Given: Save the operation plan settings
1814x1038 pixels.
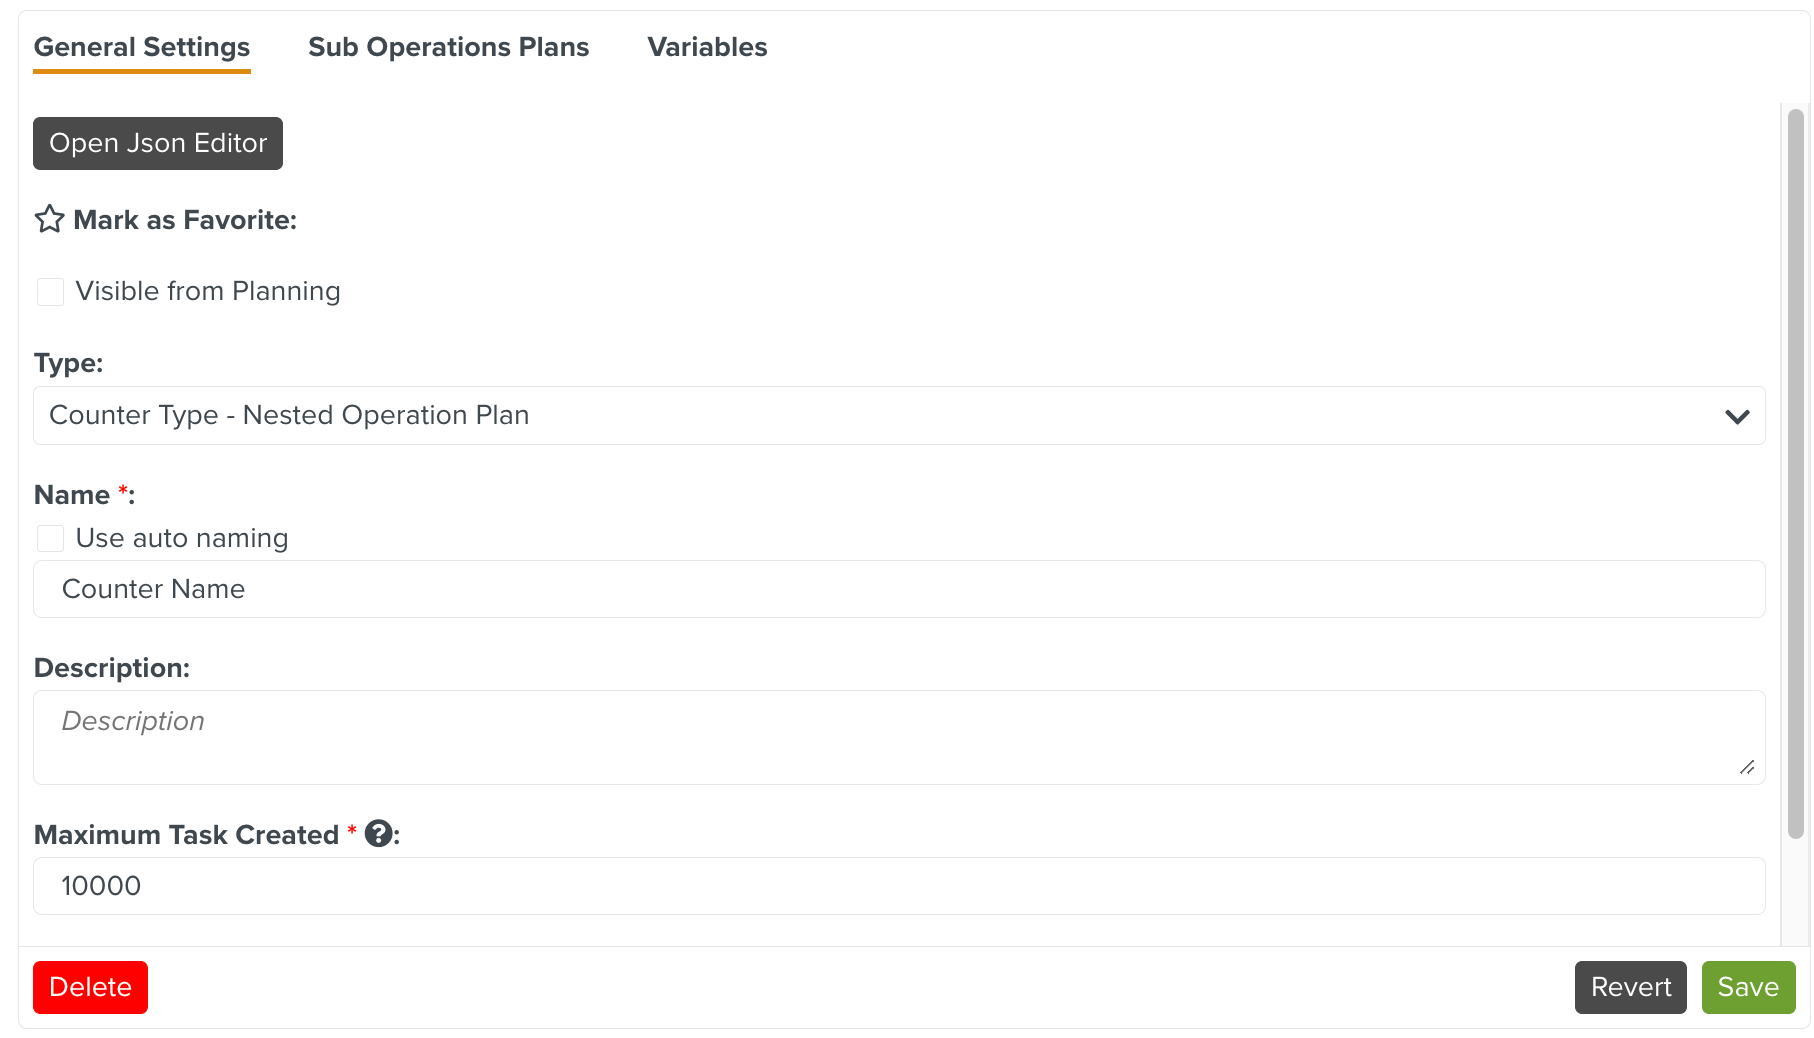Looking at the screenshot, I should (1748, 988).
